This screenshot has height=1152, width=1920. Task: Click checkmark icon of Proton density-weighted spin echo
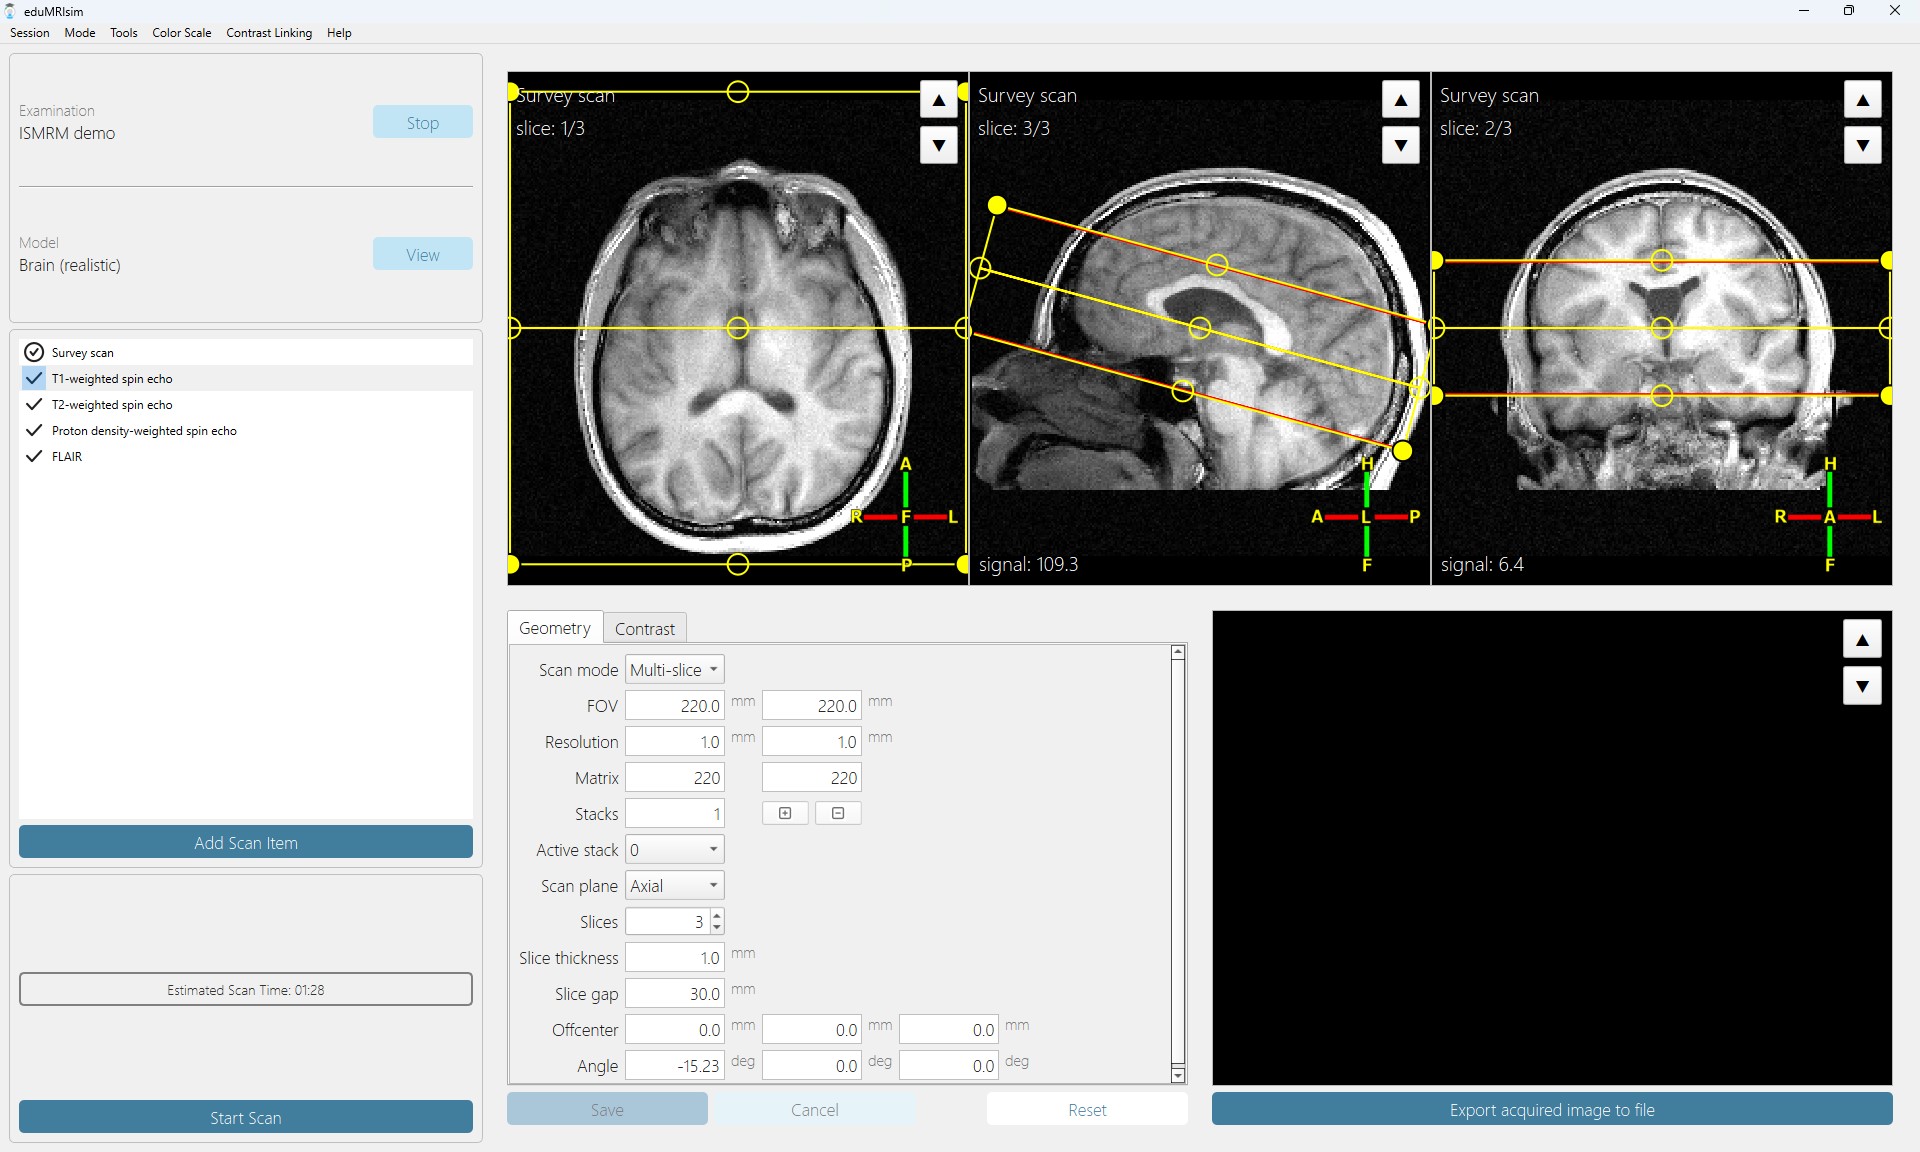(x=34, y=430)
